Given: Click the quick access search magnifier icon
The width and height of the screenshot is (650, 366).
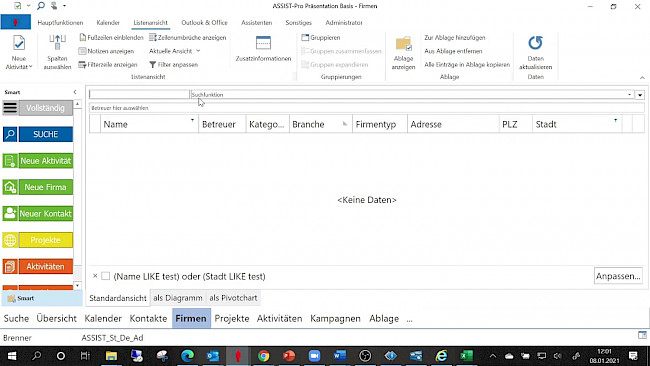Looking at the screenshot, I should tap(41, 6).
